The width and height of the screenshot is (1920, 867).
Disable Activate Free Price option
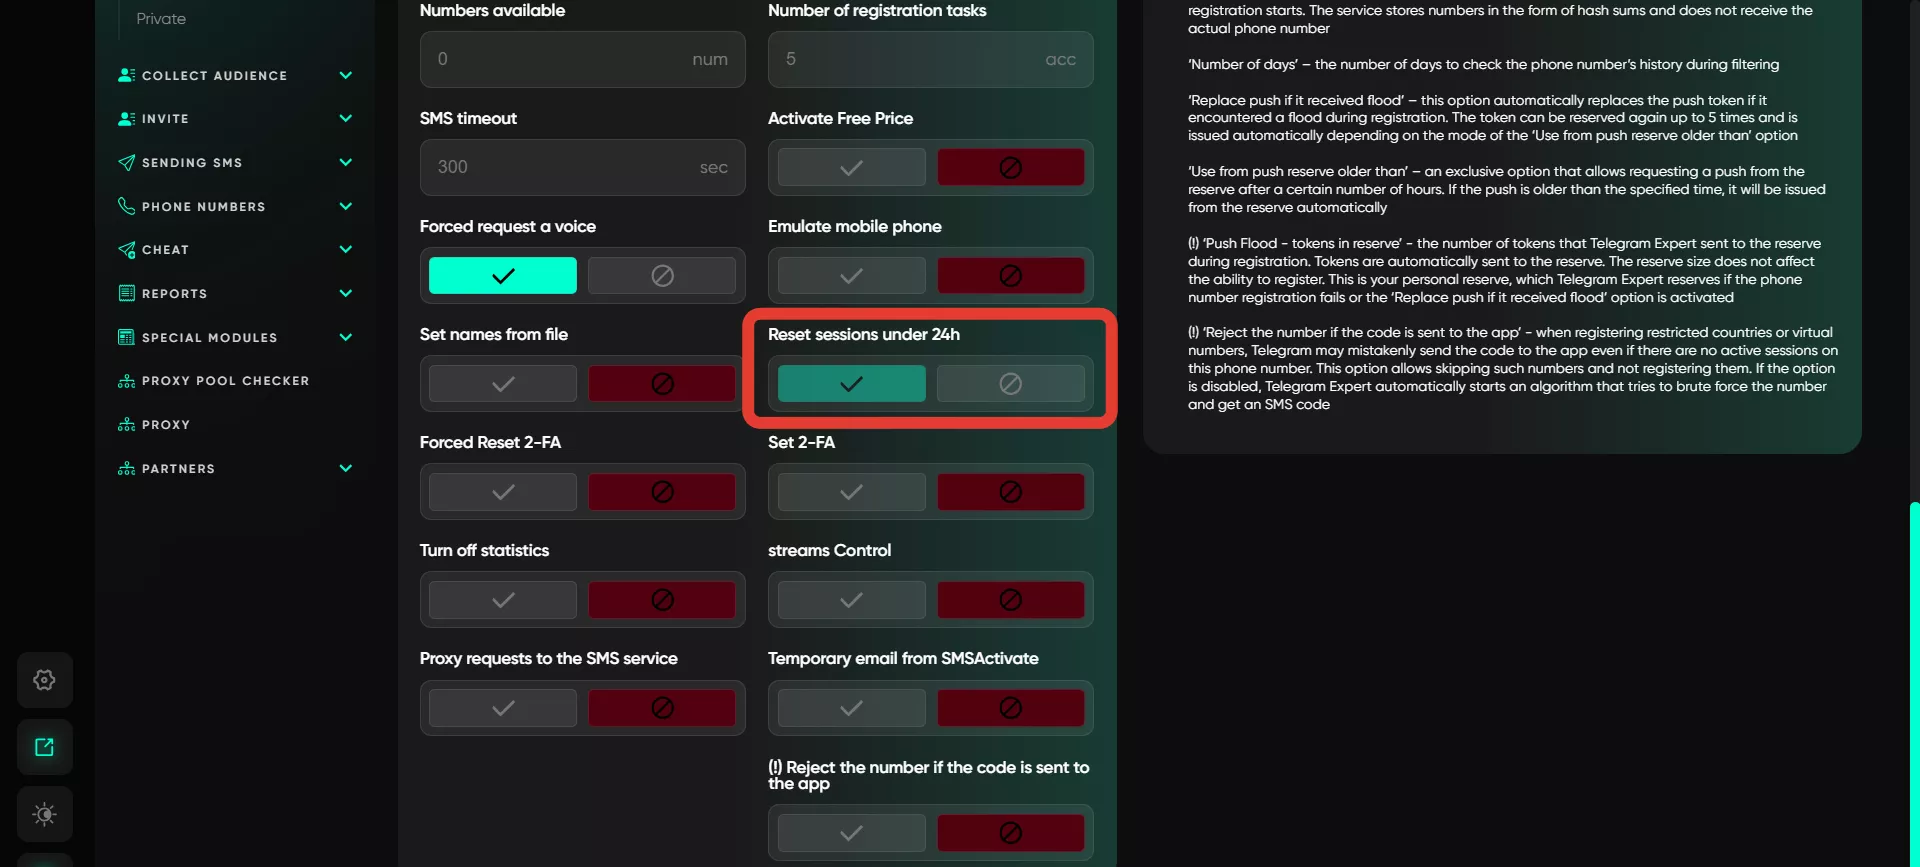pyautogui.click(x=1010, y=167)
